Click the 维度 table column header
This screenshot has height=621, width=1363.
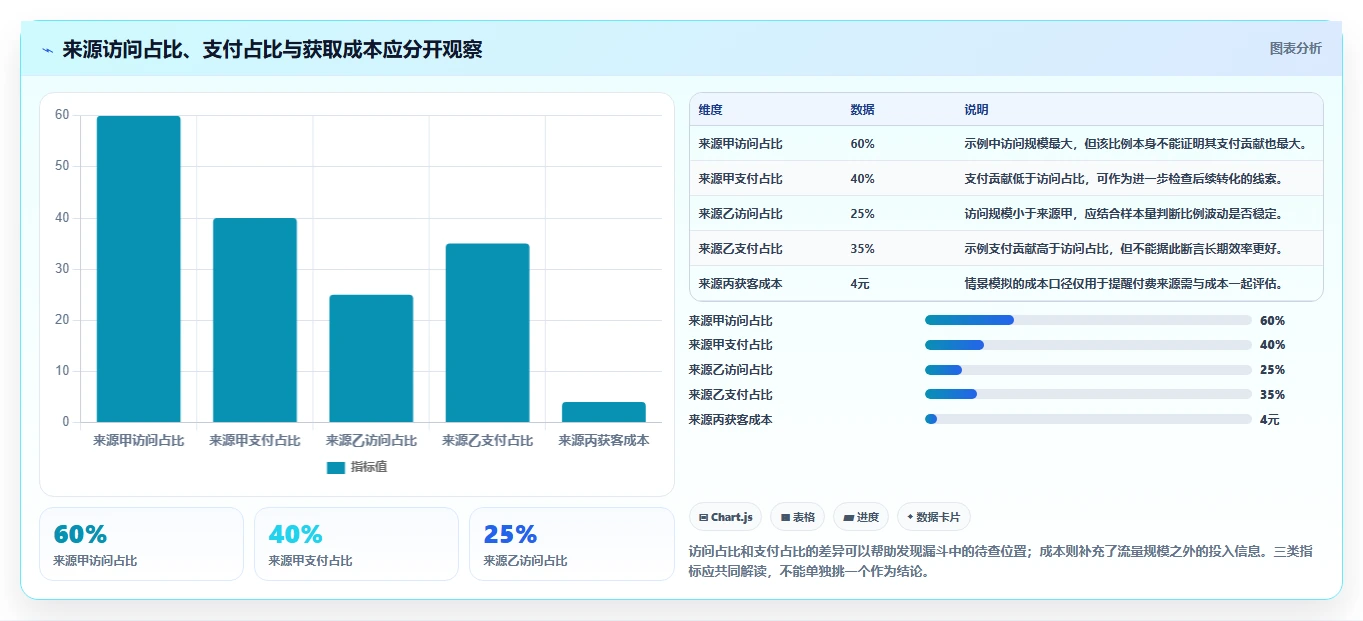(710, 109)
